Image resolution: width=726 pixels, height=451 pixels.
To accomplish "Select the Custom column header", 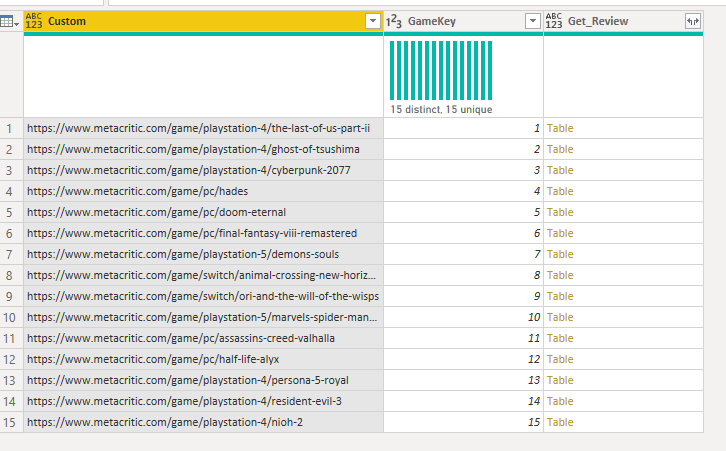I will [204, 21].
